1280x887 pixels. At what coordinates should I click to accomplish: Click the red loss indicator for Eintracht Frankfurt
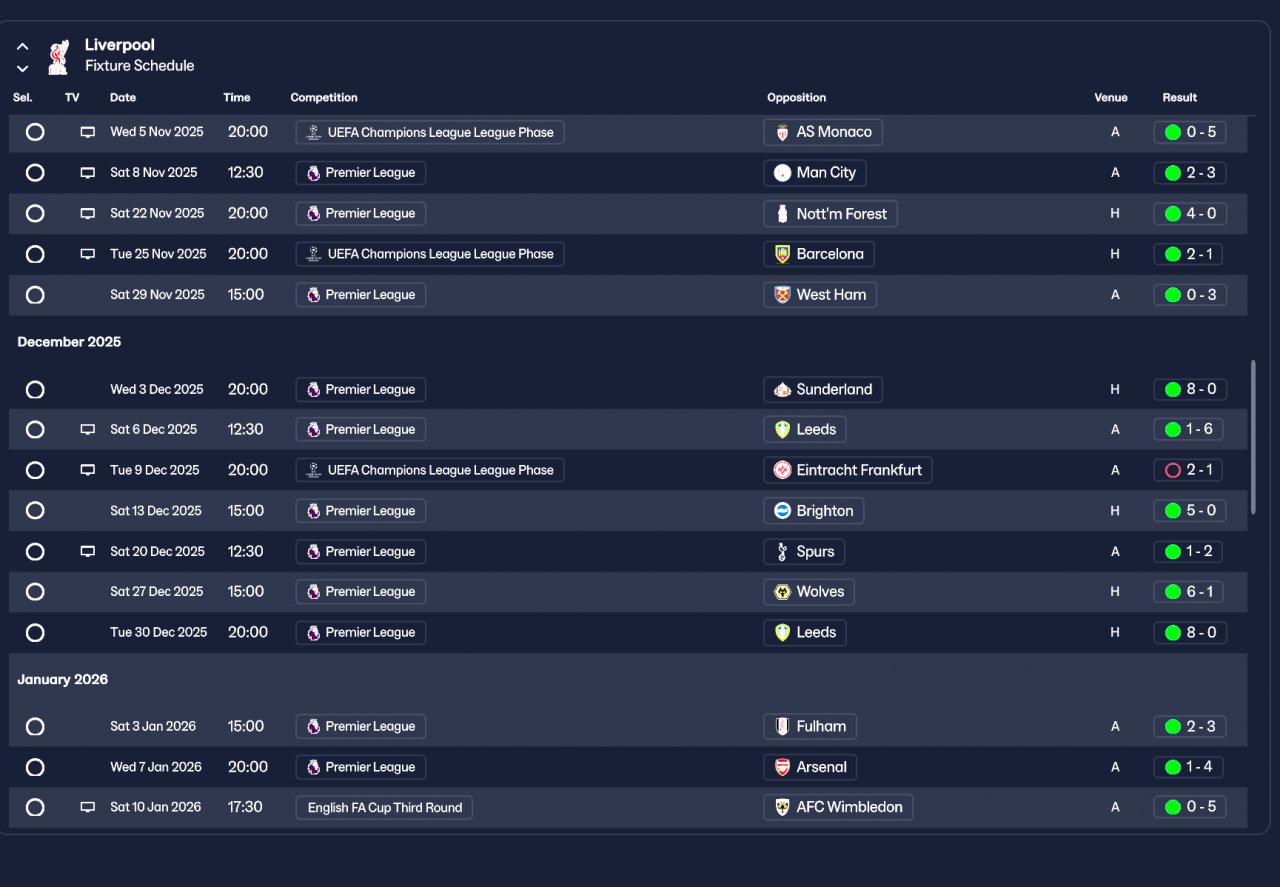(1173, 470)
